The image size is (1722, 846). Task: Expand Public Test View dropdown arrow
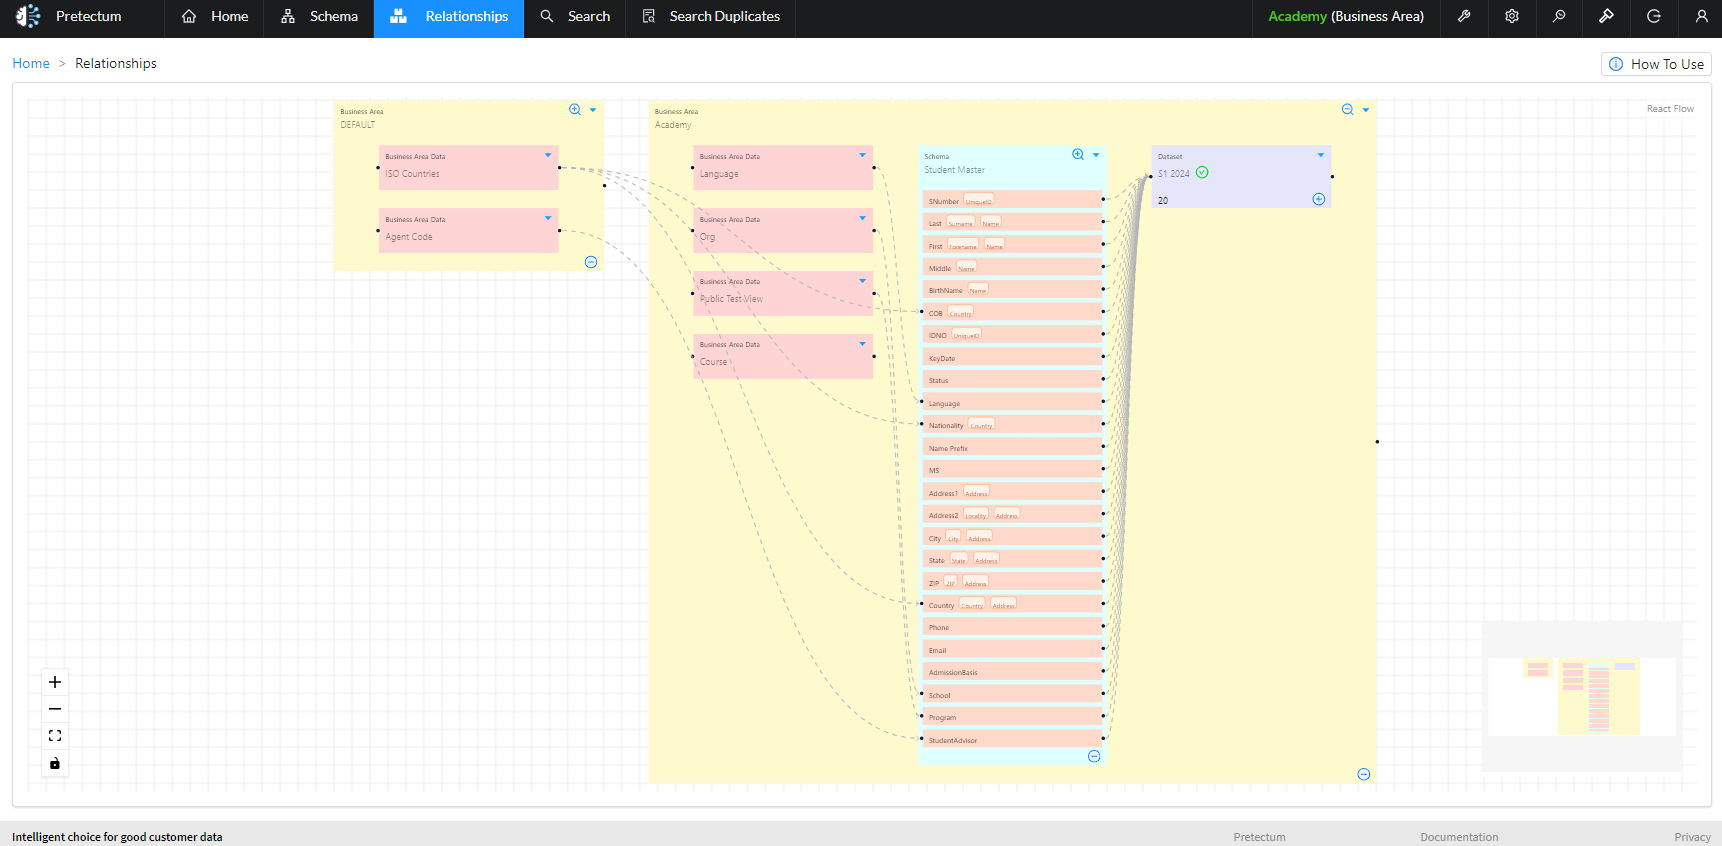863,281
